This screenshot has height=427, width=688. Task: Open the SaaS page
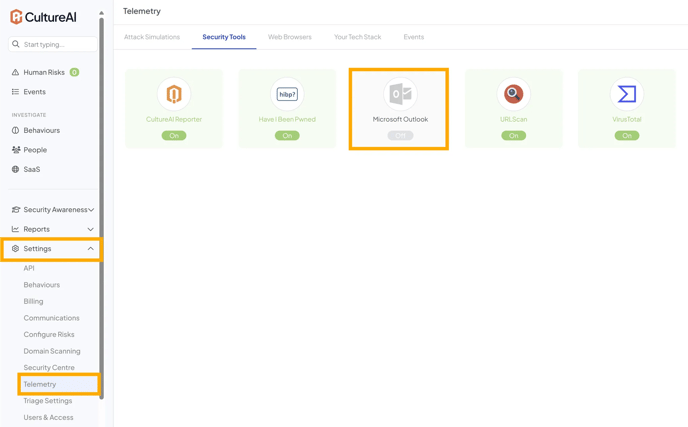click(x=32, y=169)
